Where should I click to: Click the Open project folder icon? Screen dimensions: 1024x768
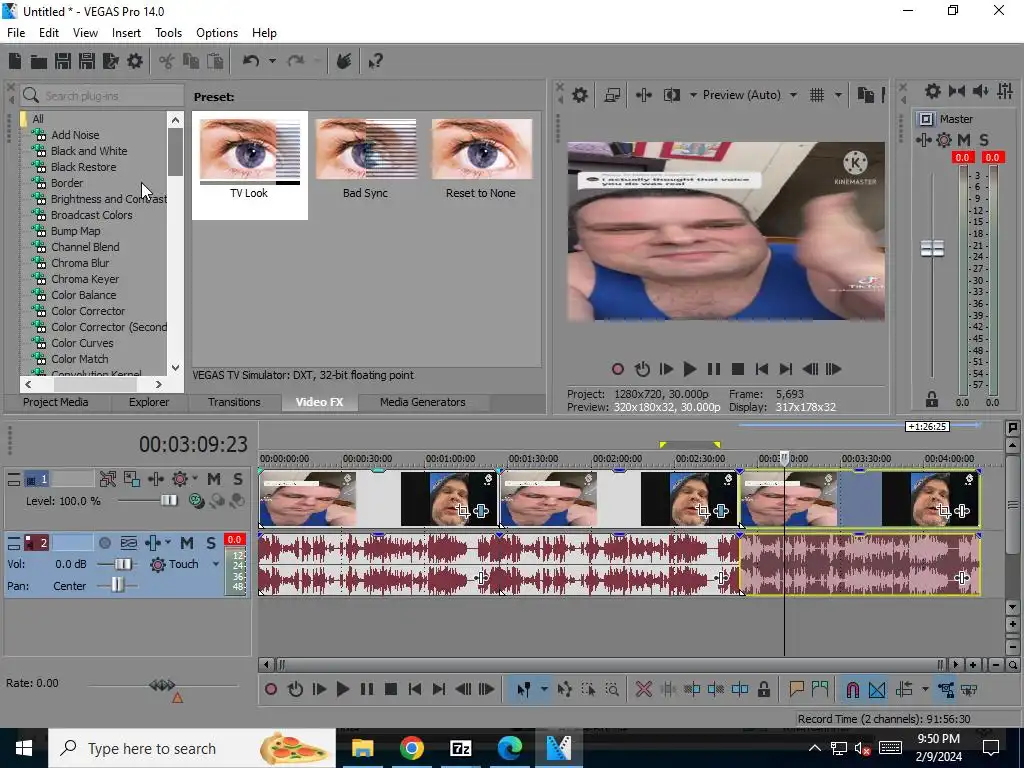tap(39, 61)
